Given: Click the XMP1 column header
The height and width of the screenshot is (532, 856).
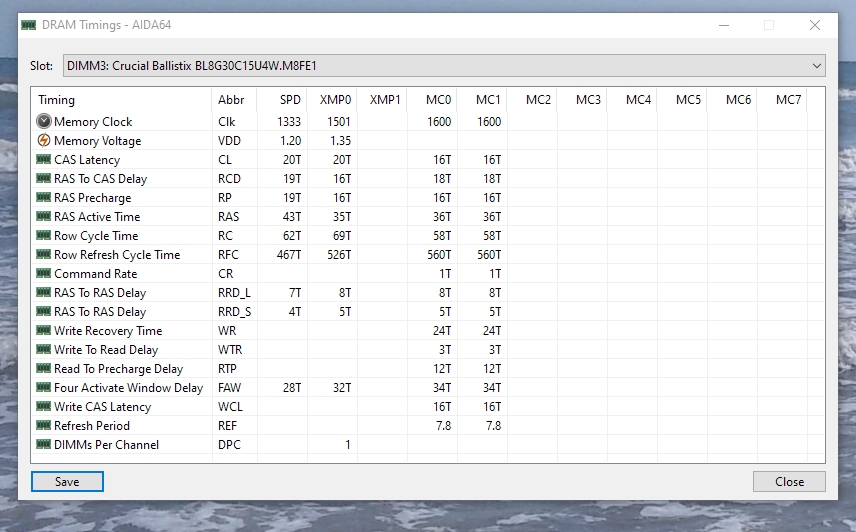Looking at the screenshot, I should point(382,100).
